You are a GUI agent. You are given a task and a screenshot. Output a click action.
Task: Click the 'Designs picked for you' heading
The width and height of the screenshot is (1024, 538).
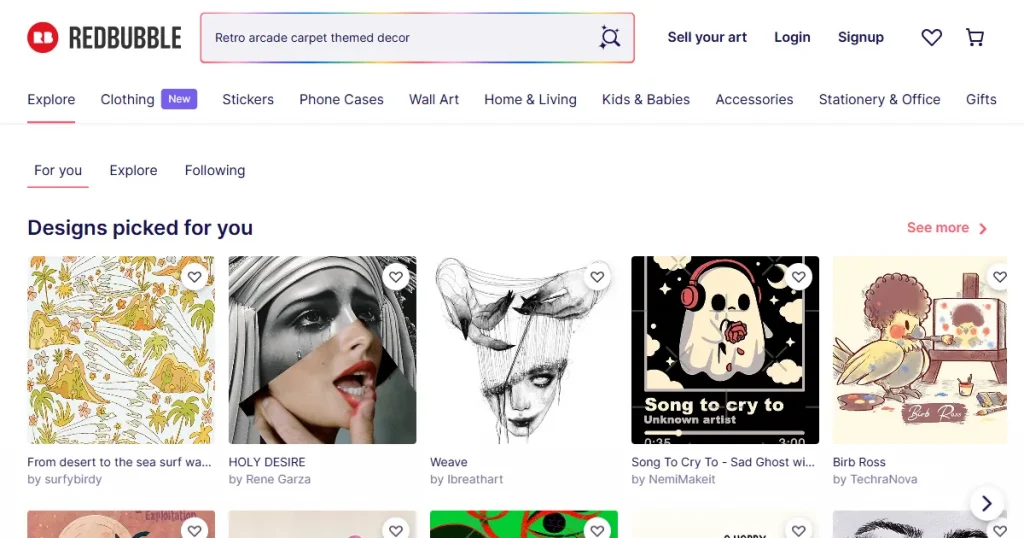click(x=140, y=228)
